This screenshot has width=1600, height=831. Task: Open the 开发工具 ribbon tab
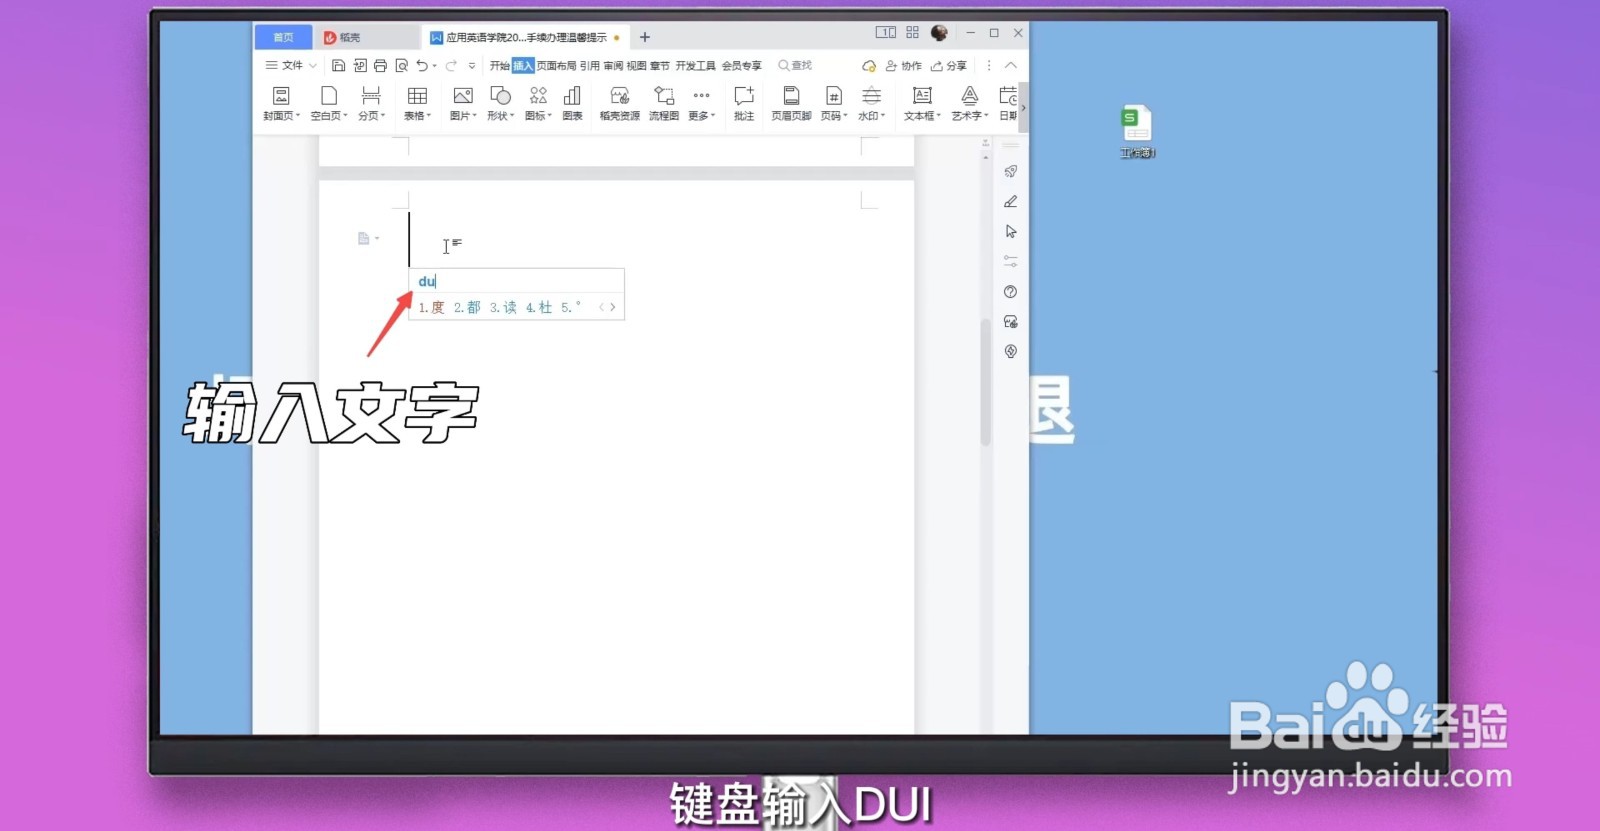point(695,65)
